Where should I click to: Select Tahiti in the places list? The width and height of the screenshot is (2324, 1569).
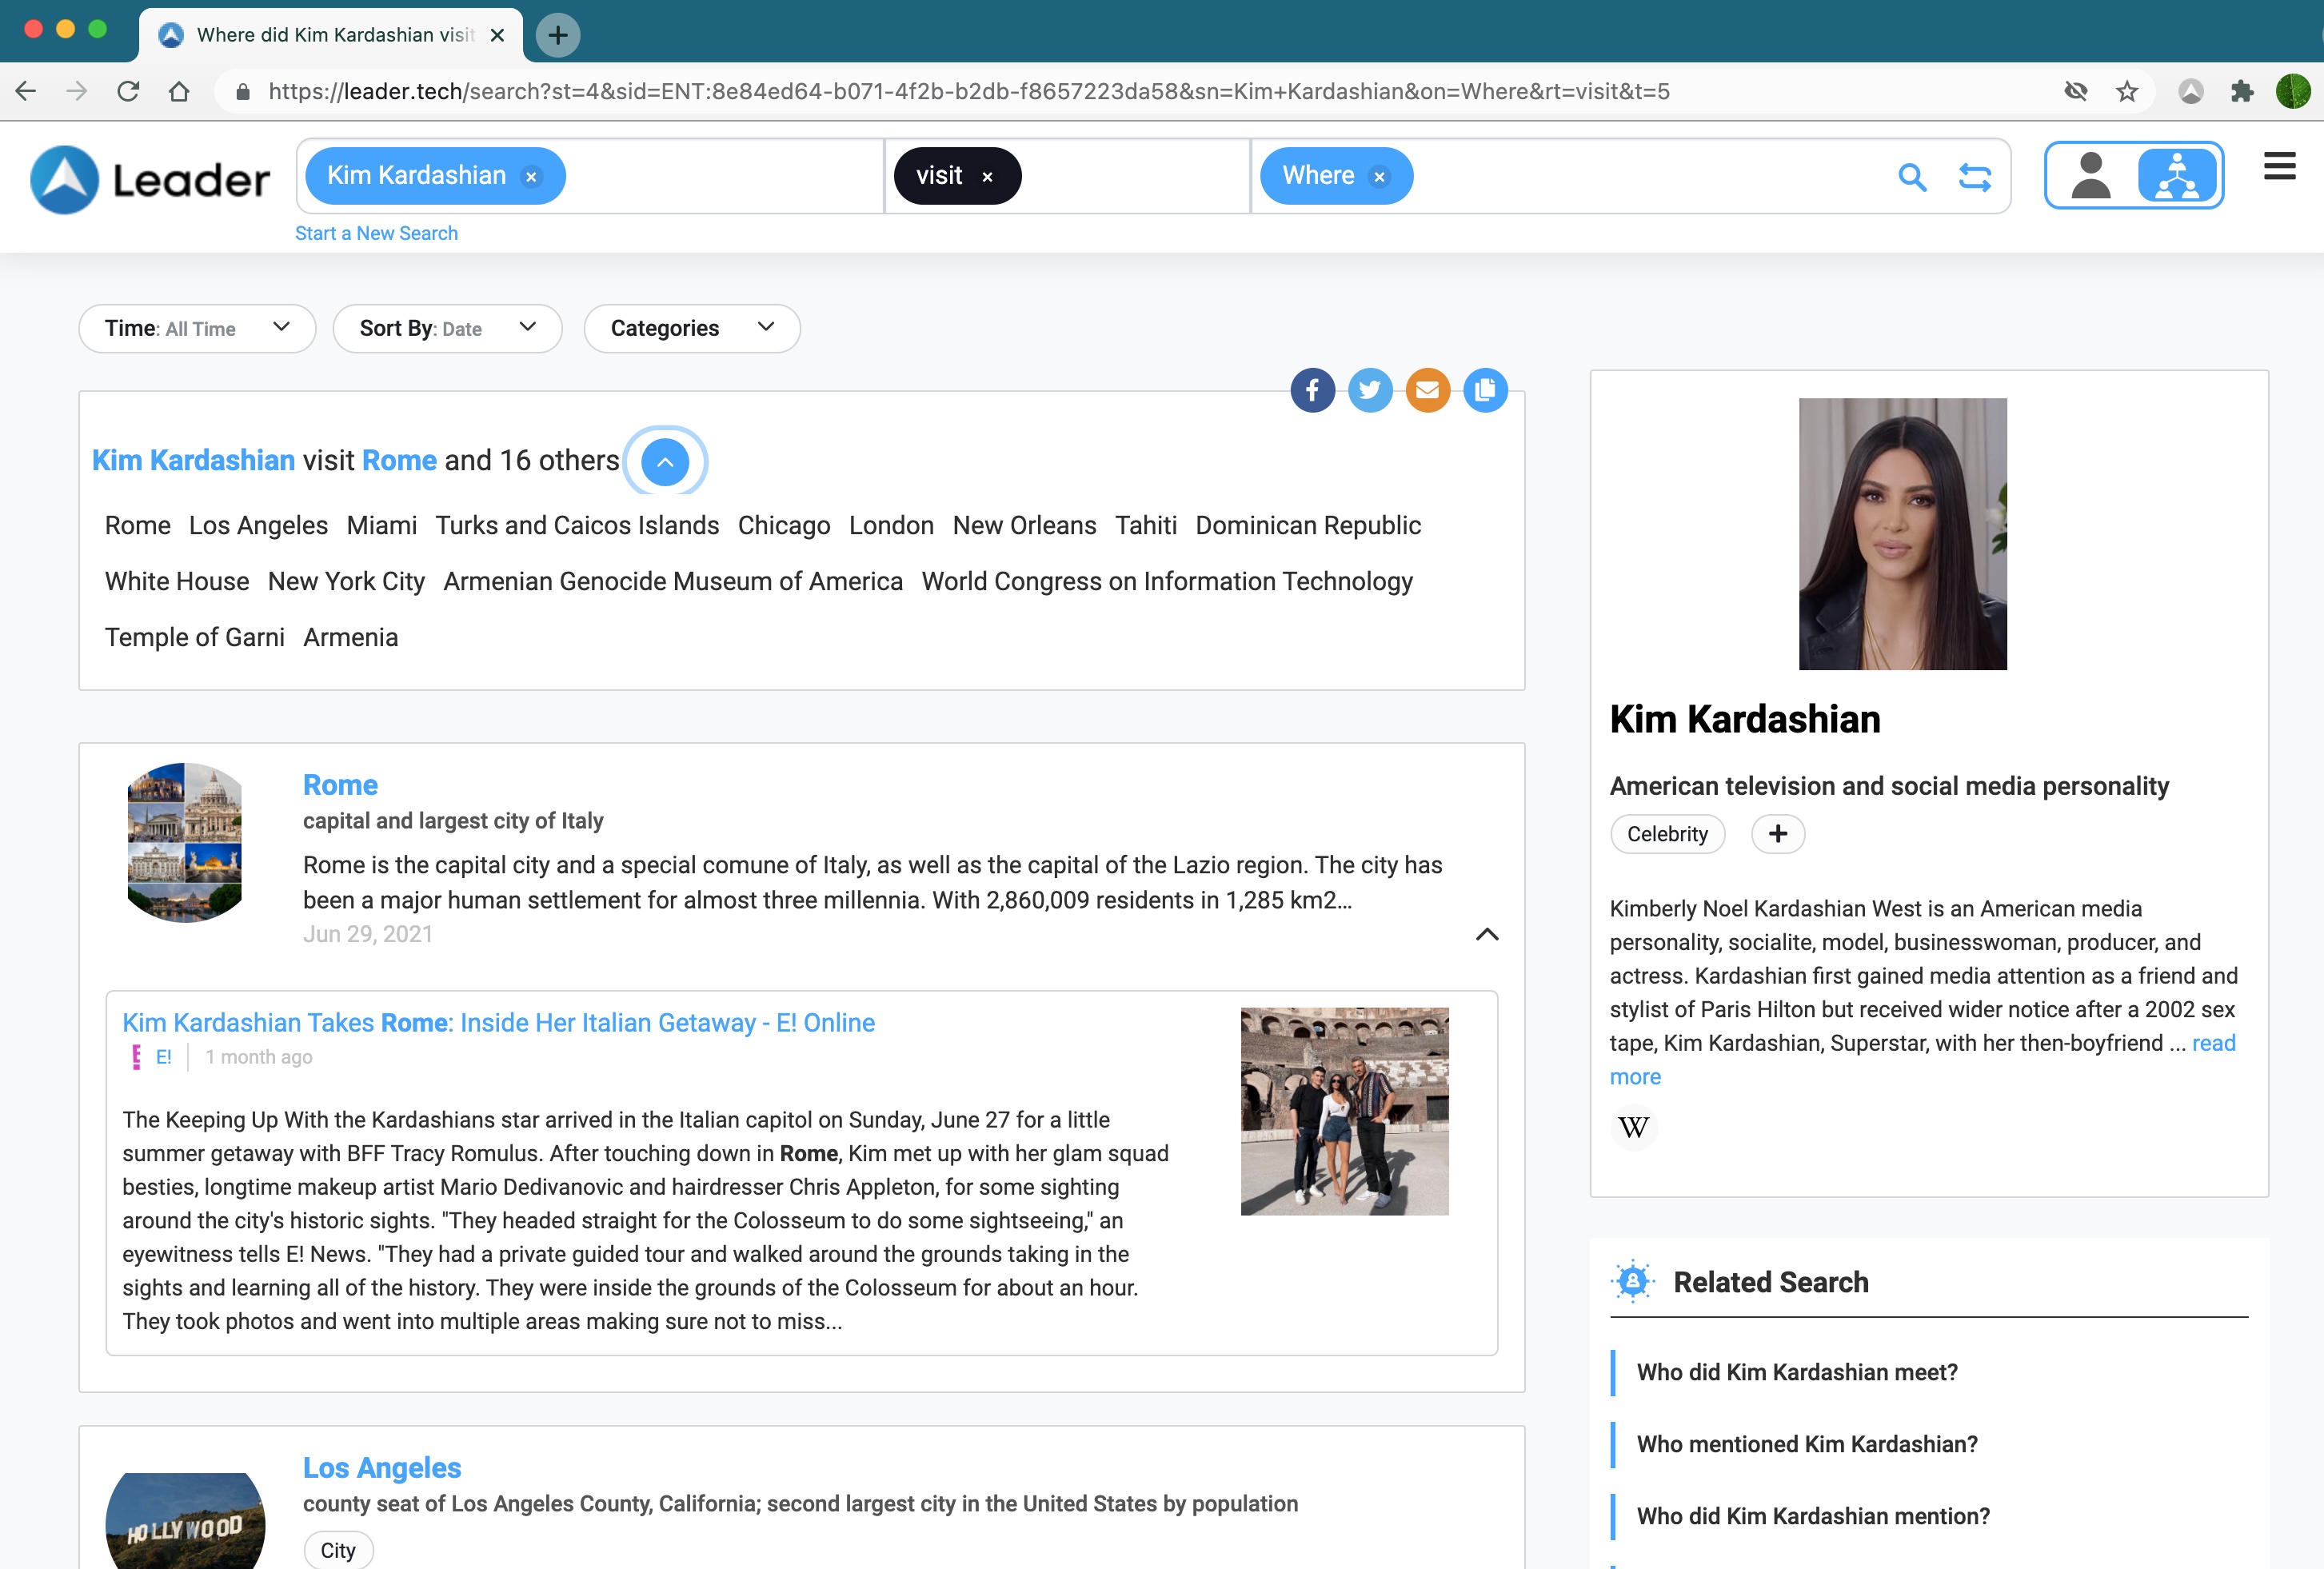1146,525
